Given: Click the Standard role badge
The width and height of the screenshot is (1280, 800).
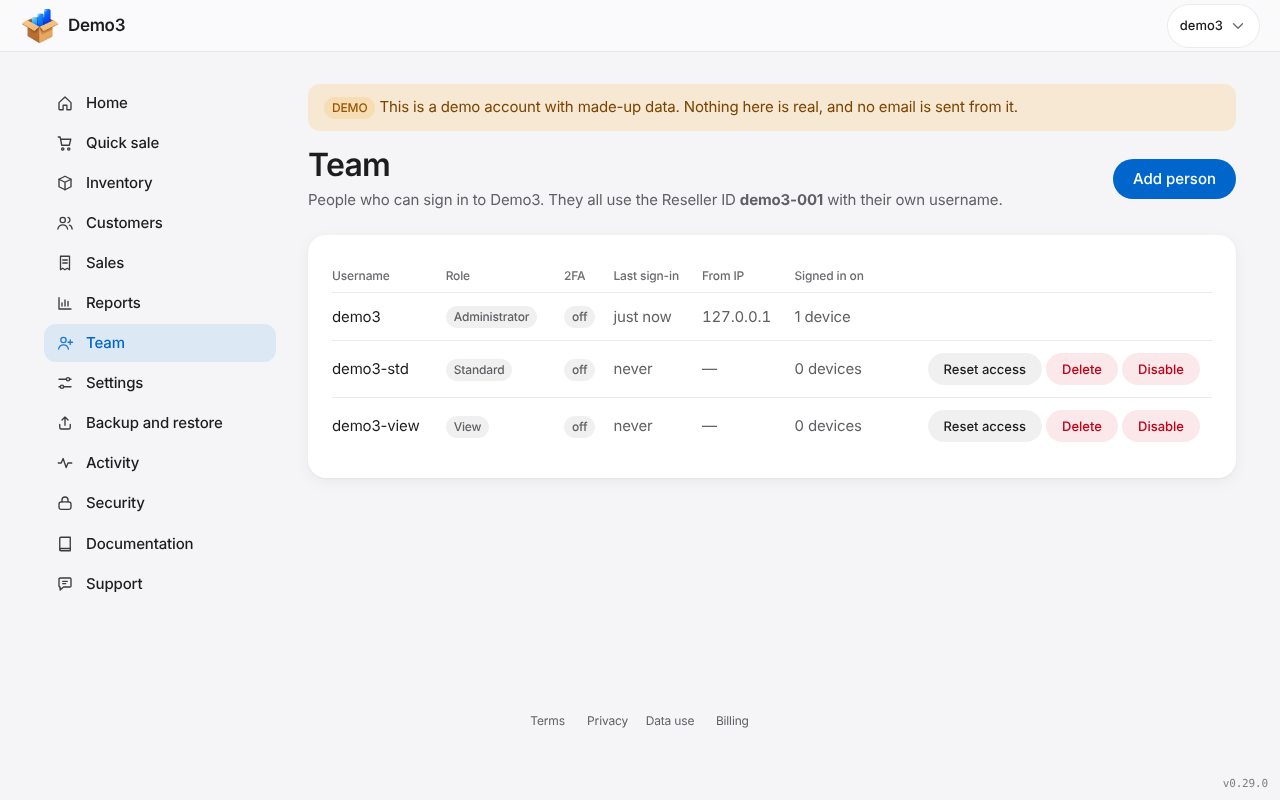Looking at the screenshot, I should click(479, 370).
